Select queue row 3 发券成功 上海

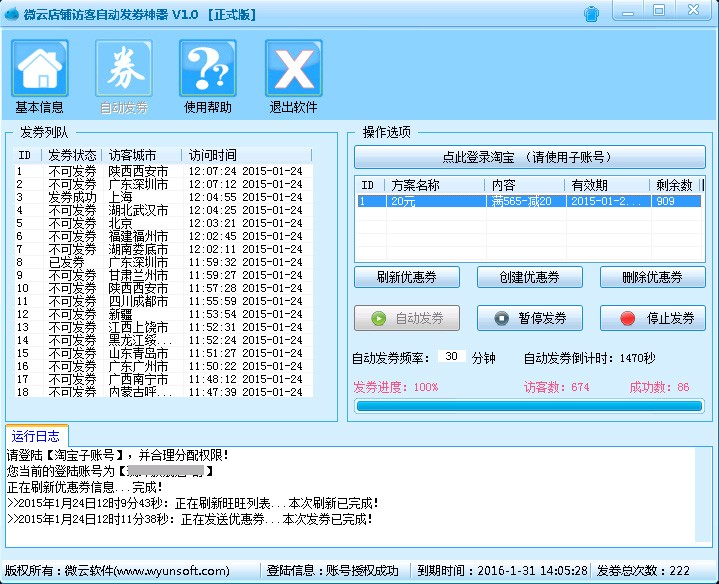click(164, 197)
